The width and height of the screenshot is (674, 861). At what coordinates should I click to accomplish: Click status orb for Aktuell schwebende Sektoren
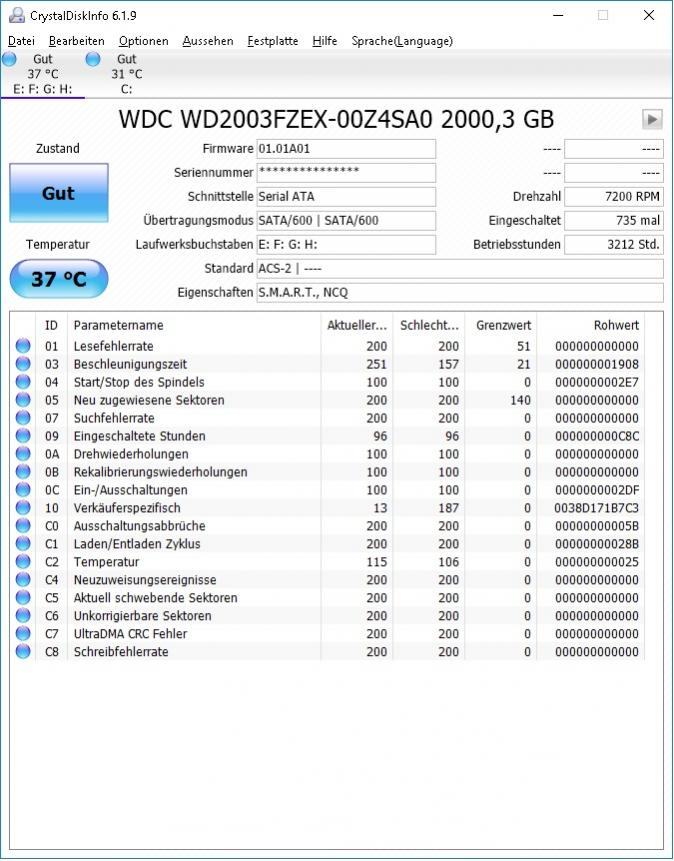pyautogui.click(x=23, y=597)
